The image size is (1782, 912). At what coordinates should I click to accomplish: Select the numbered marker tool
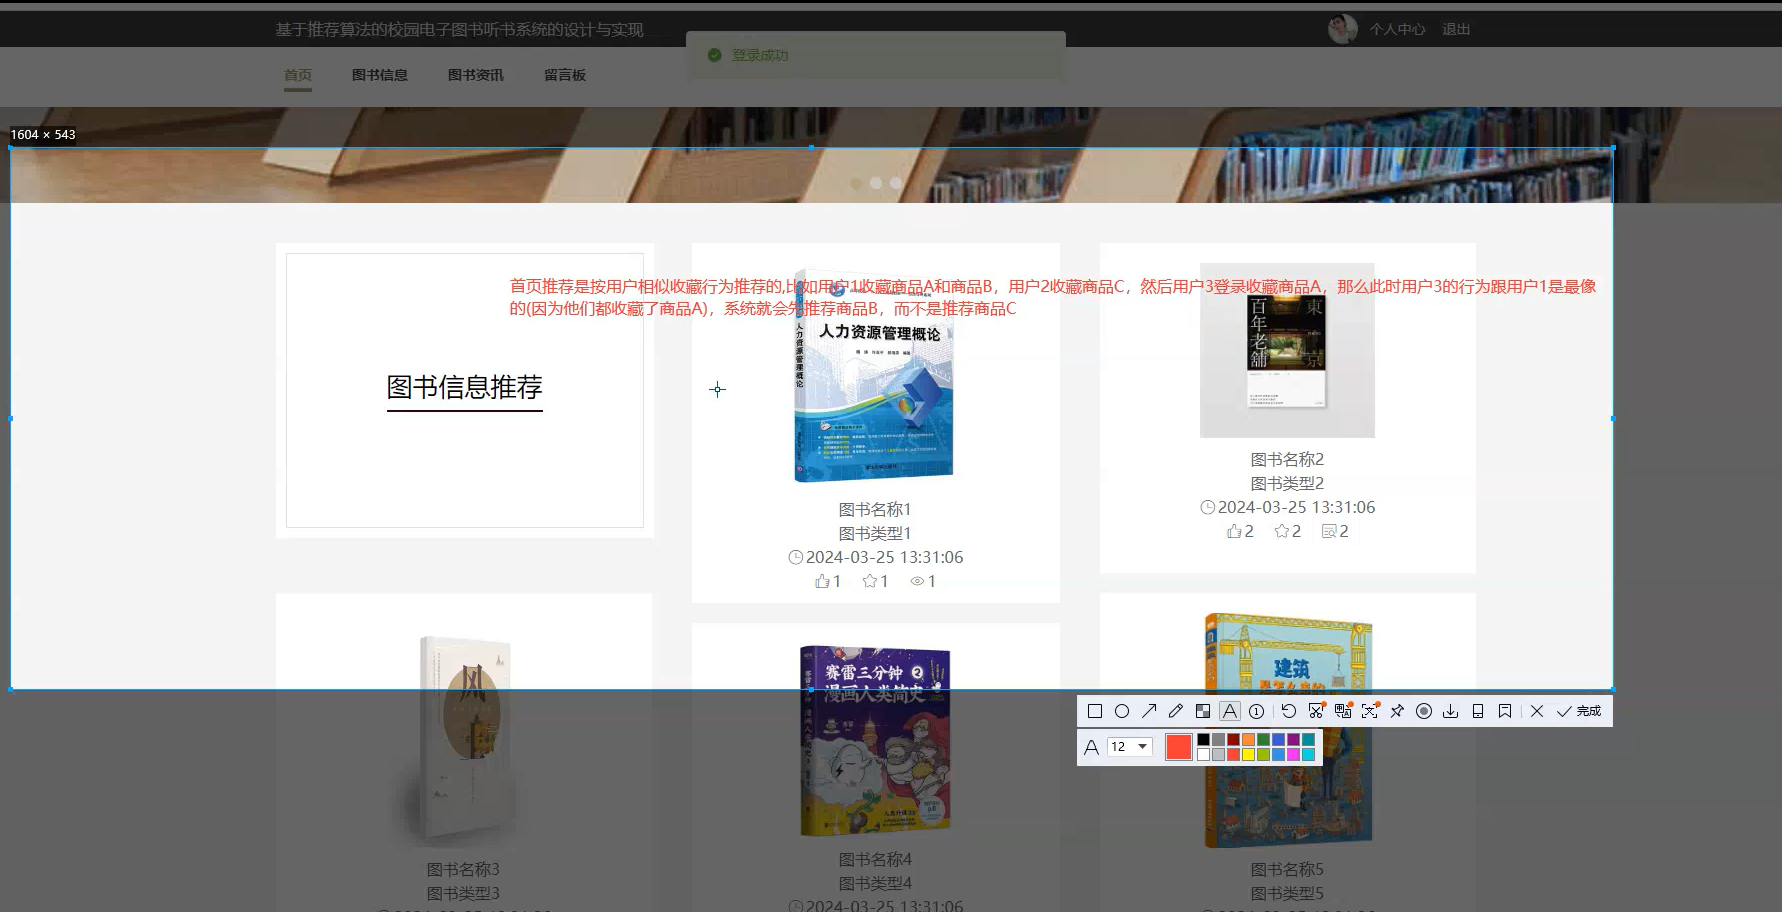click(x=1257, y=711)
